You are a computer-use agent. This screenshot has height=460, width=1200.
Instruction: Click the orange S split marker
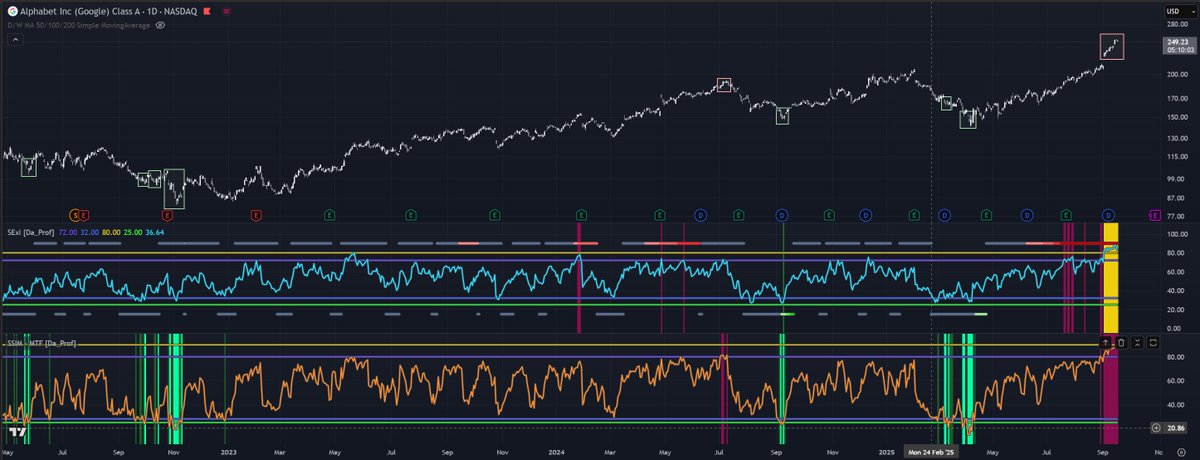pyautogui.click(x=73, y=214)
